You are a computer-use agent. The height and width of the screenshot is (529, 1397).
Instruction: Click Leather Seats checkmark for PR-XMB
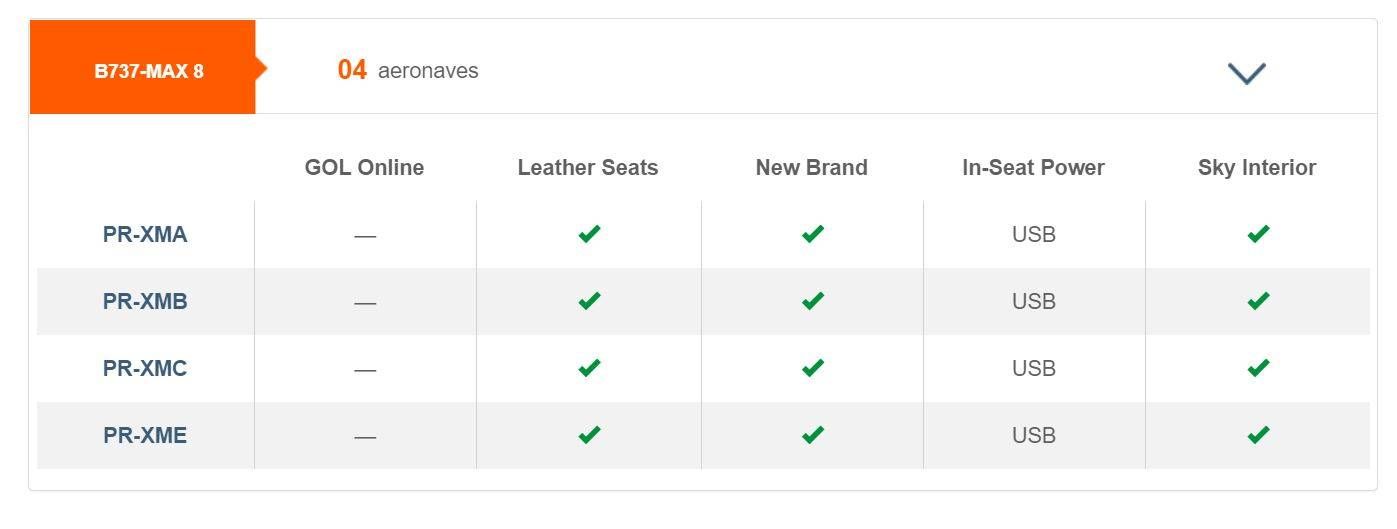pos(589,301)
